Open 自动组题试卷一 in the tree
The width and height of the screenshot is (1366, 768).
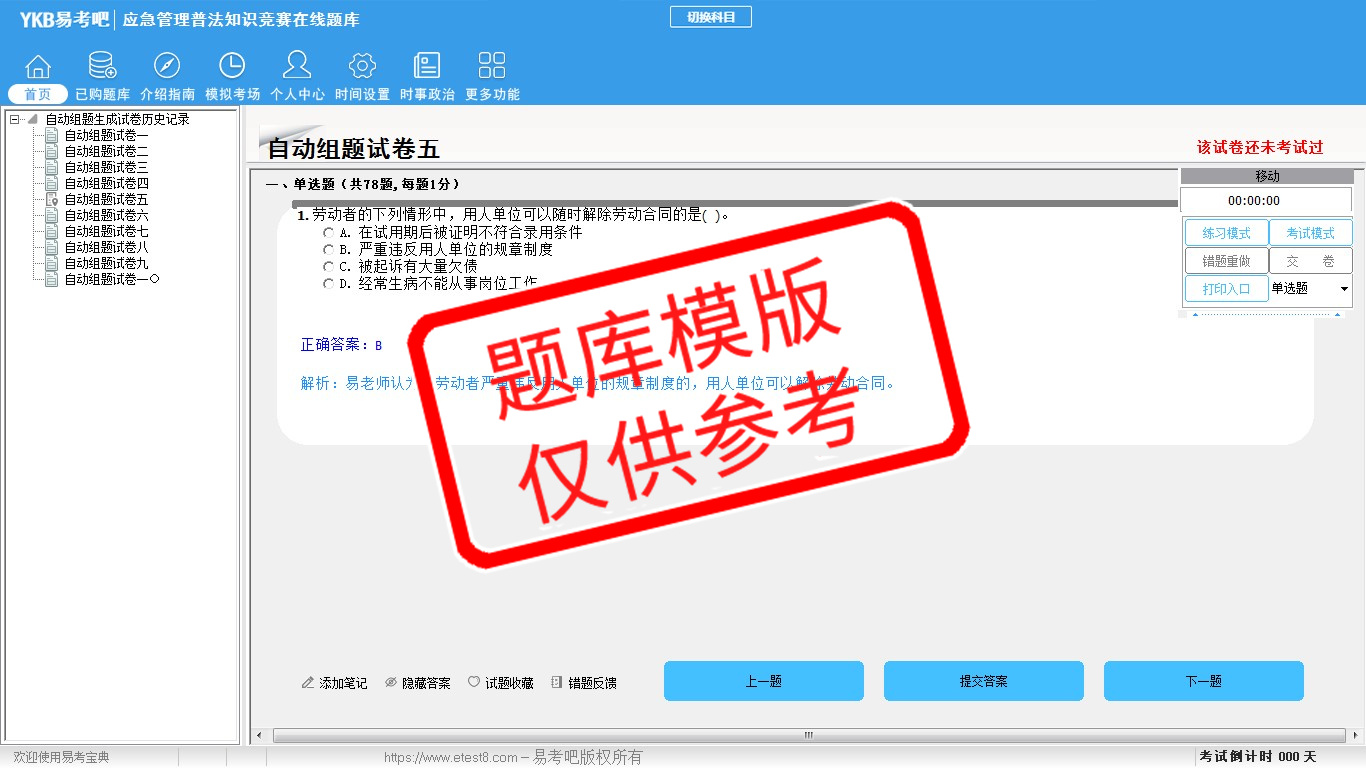(106, 135)
